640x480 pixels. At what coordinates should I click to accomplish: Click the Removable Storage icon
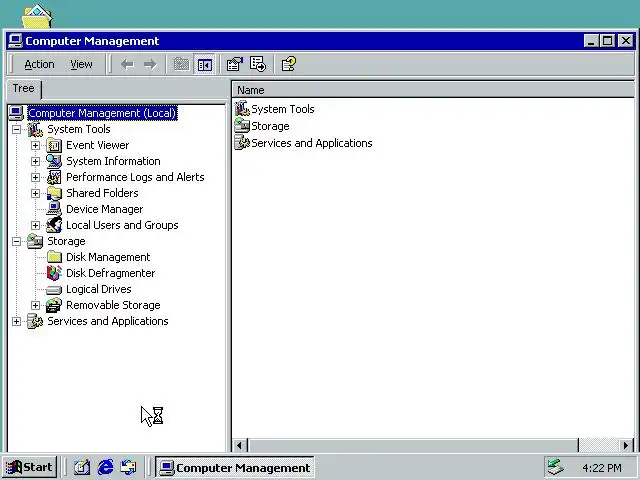[54, 305]
